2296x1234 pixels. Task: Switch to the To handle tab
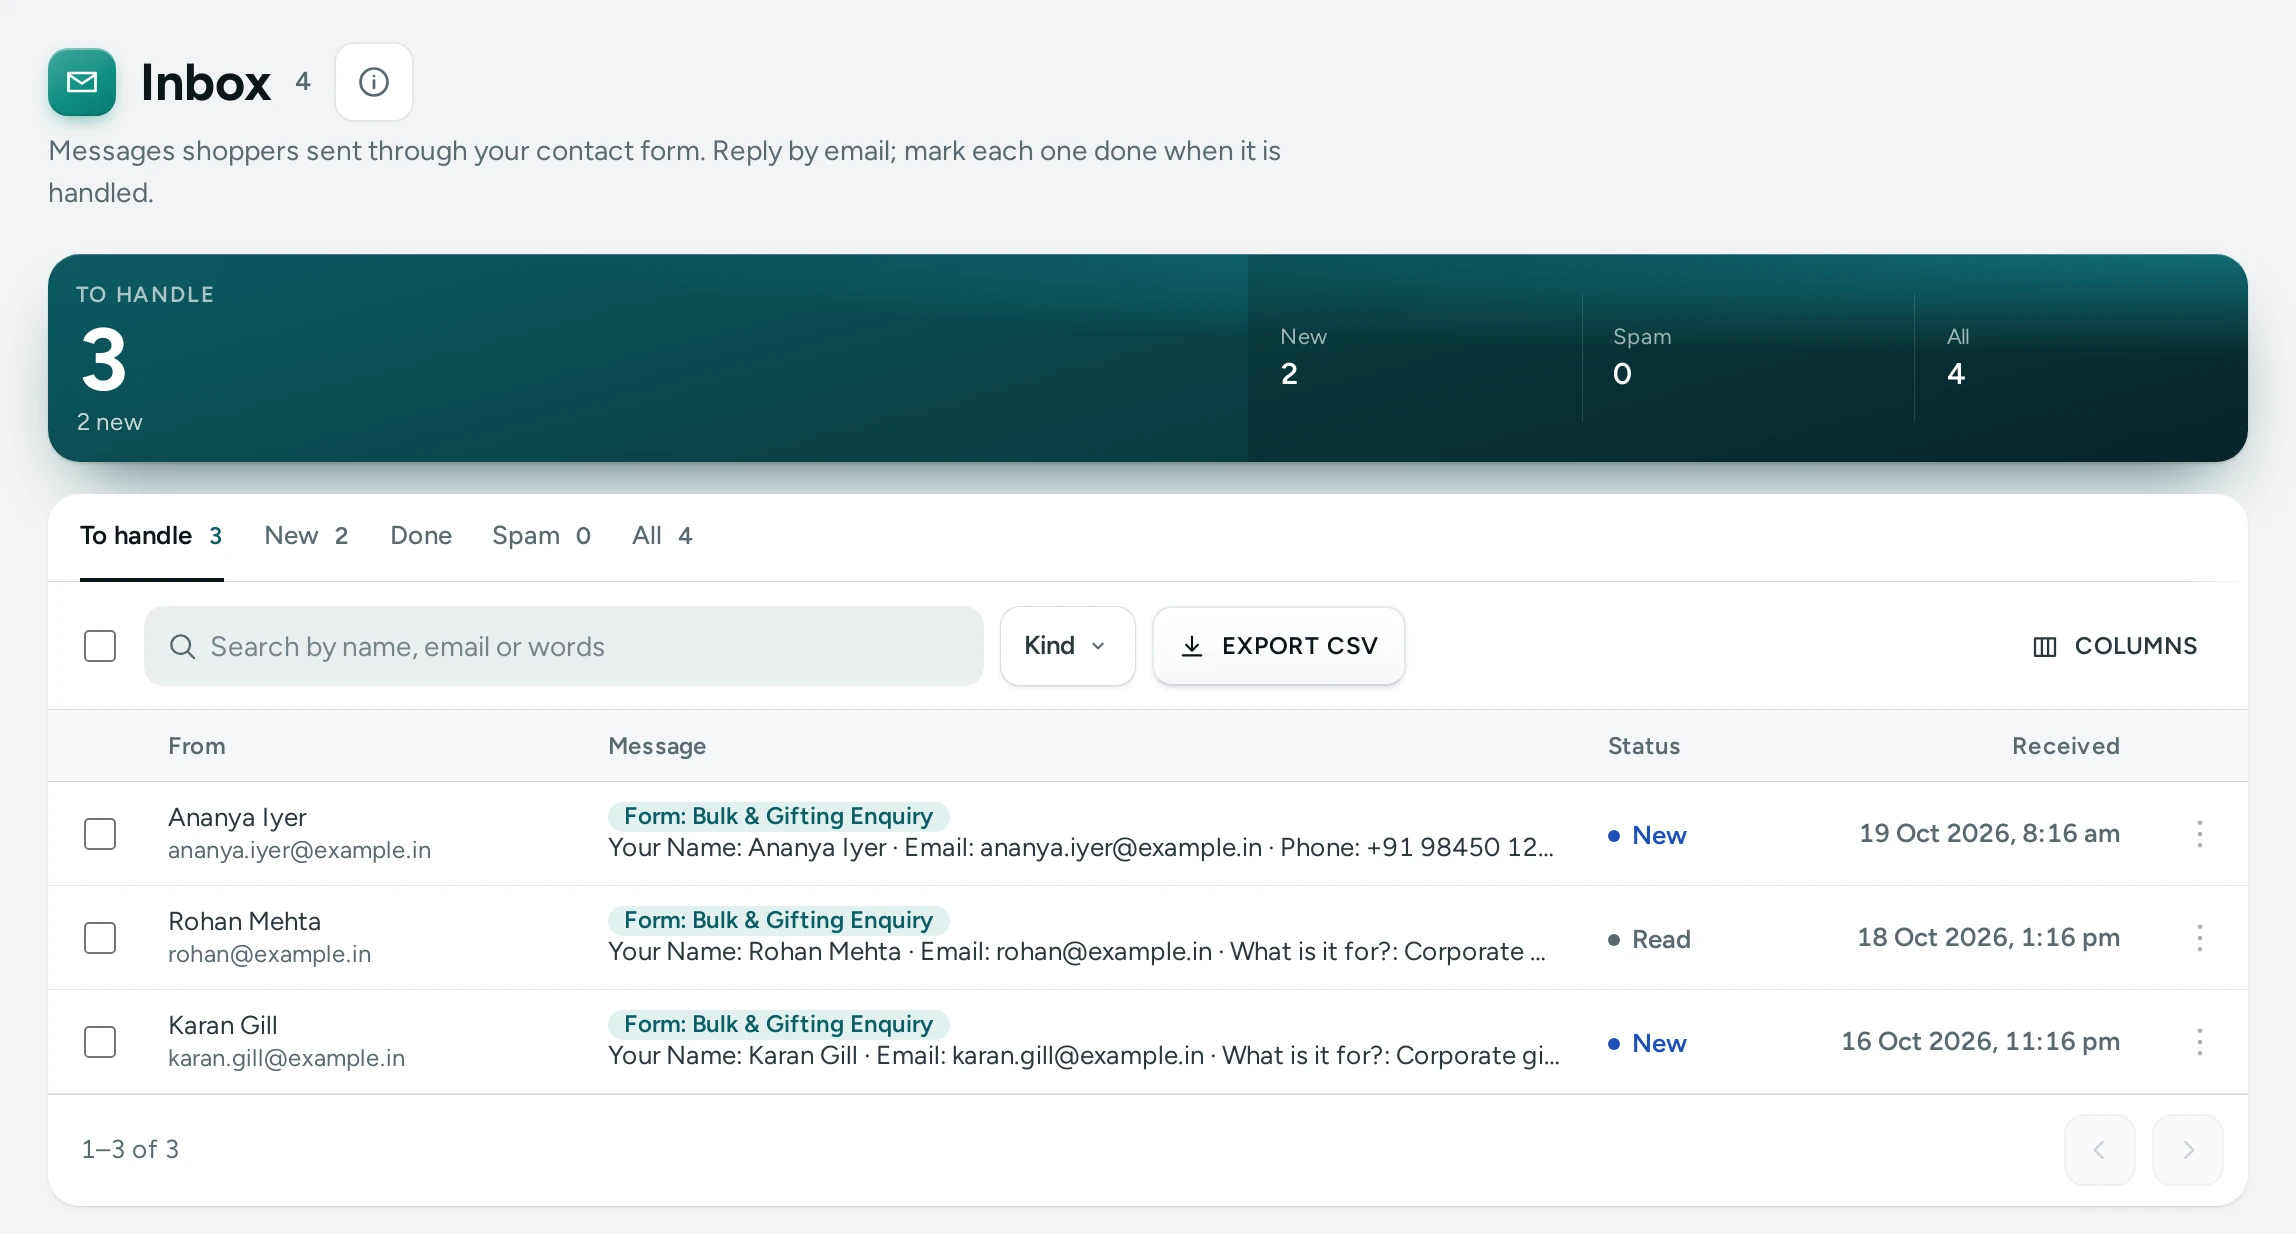click(151, 536)
